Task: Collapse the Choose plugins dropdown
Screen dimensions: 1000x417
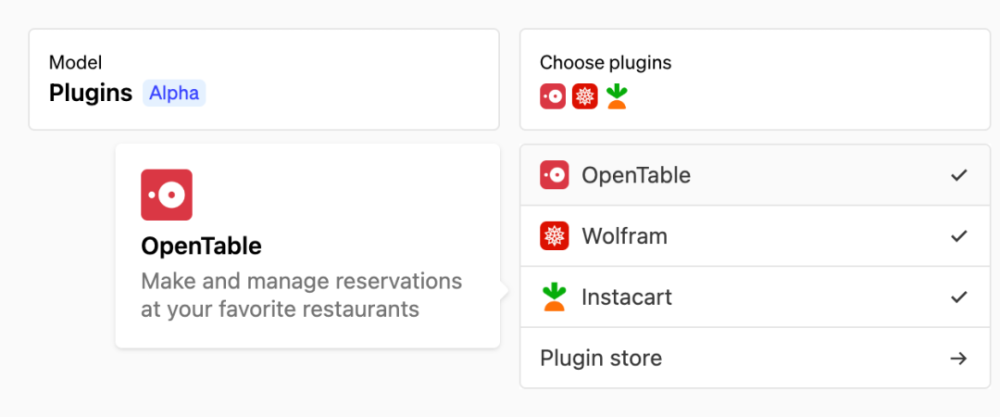Action: (754, 80)
